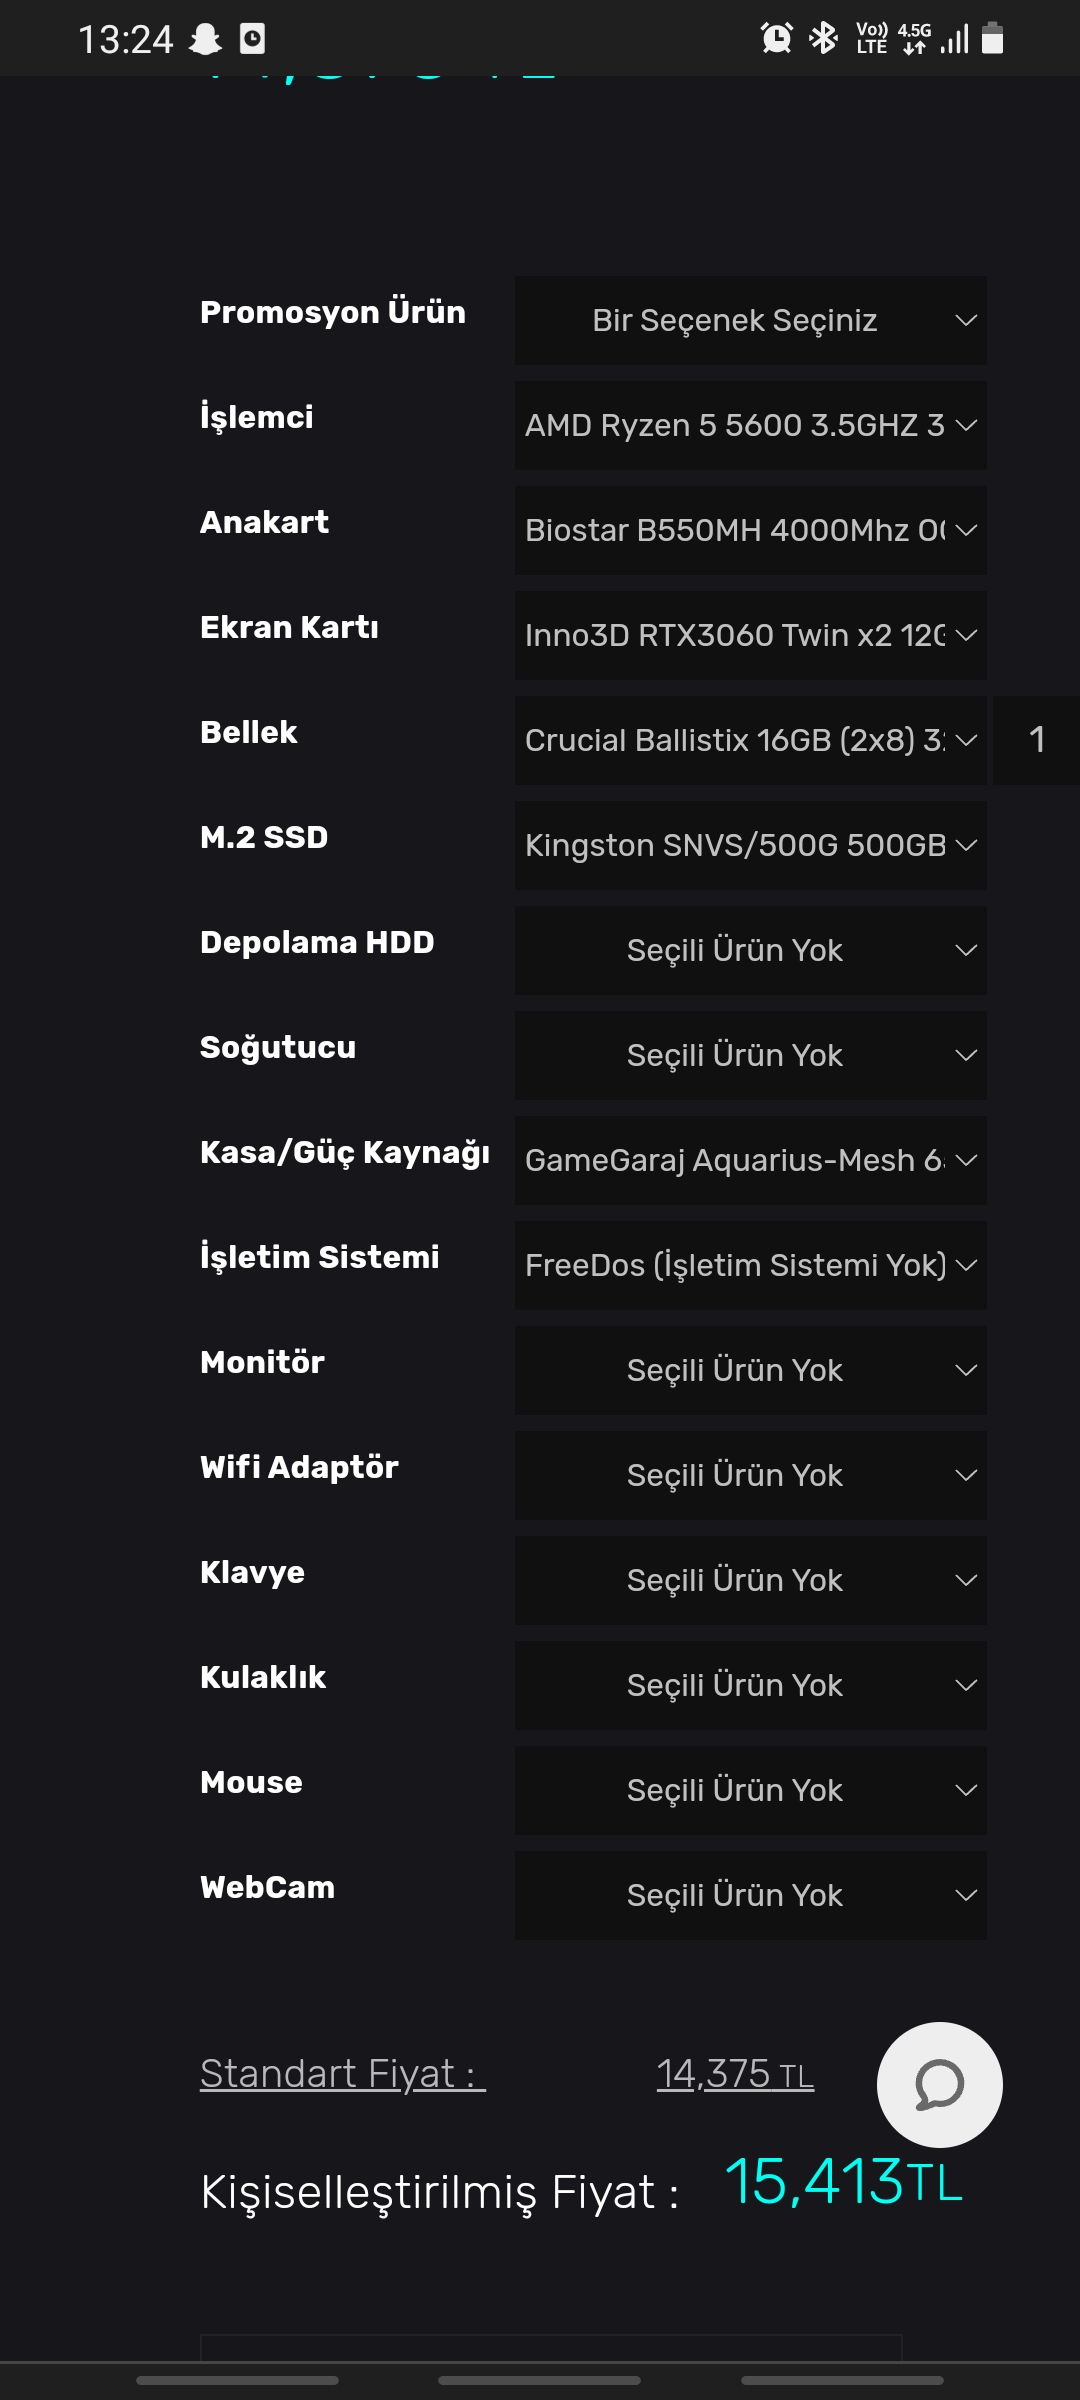
Task: Open the Promosyon Ürün dropdown
Action: click(x=750, y=320)
